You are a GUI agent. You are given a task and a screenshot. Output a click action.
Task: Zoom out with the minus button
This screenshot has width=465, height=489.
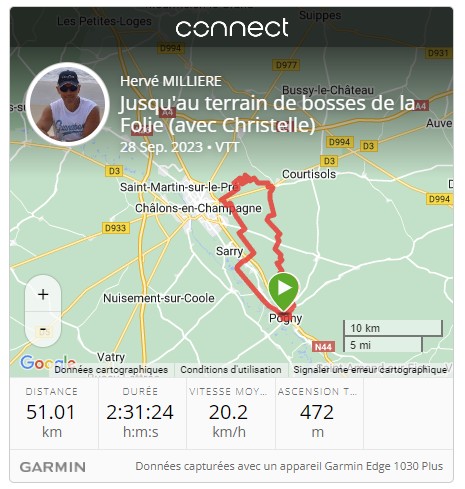pos(43,329)
